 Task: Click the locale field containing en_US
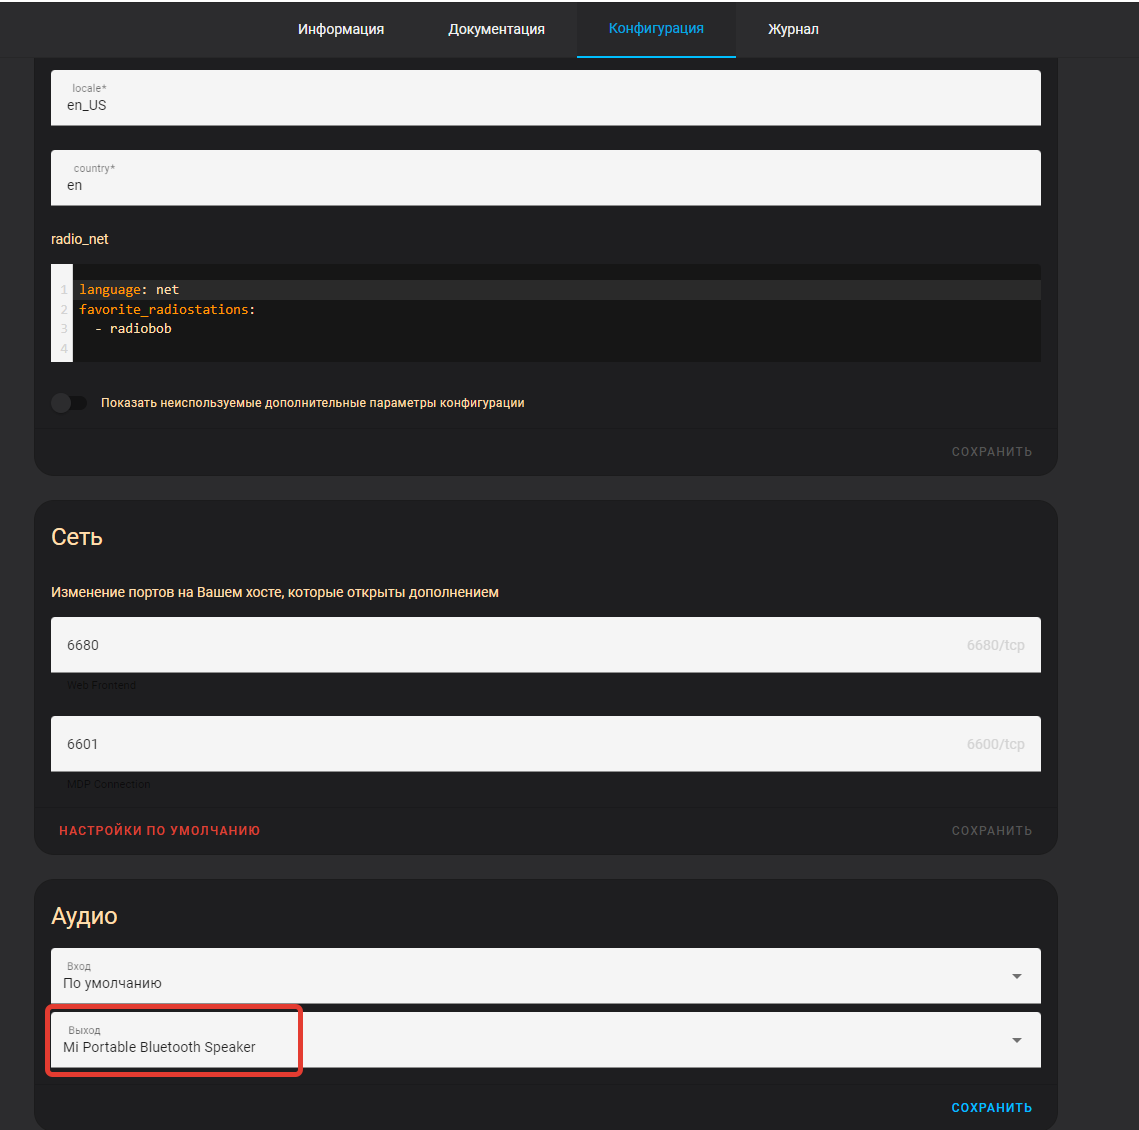coord(546,102)
